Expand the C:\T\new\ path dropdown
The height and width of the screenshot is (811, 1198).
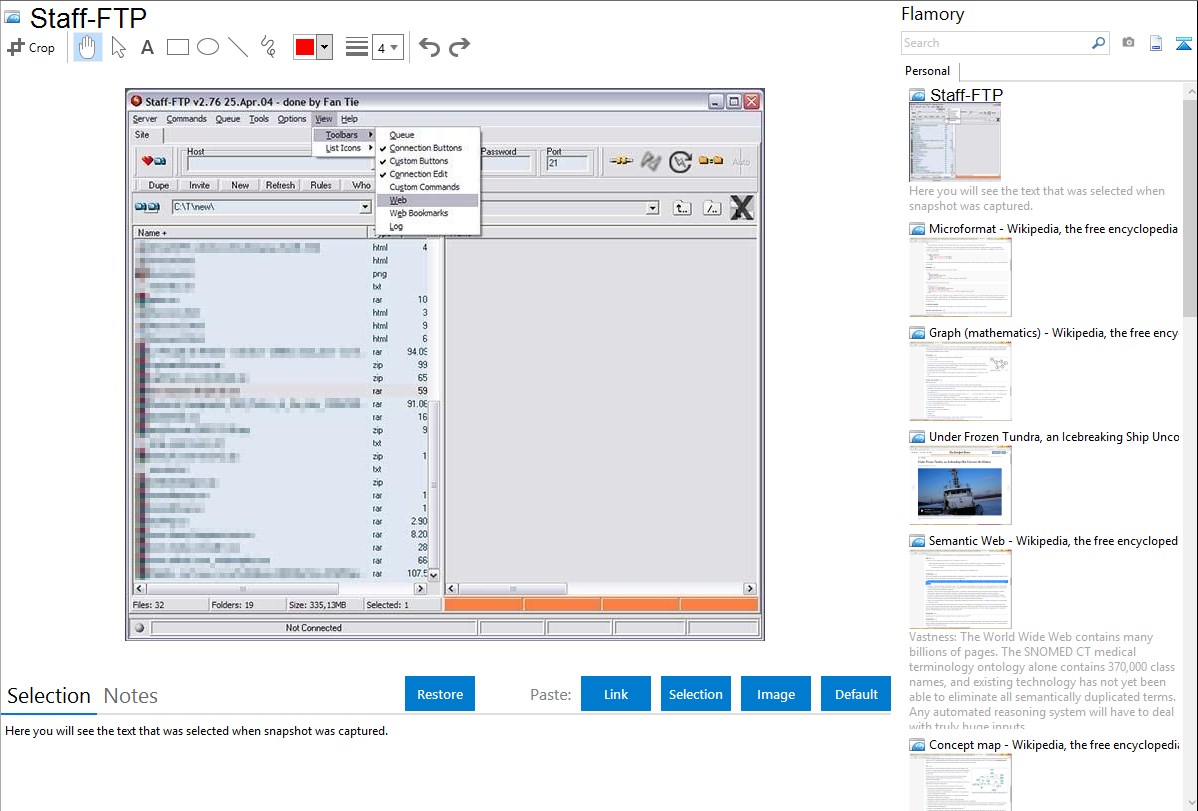tap(365, 207)
